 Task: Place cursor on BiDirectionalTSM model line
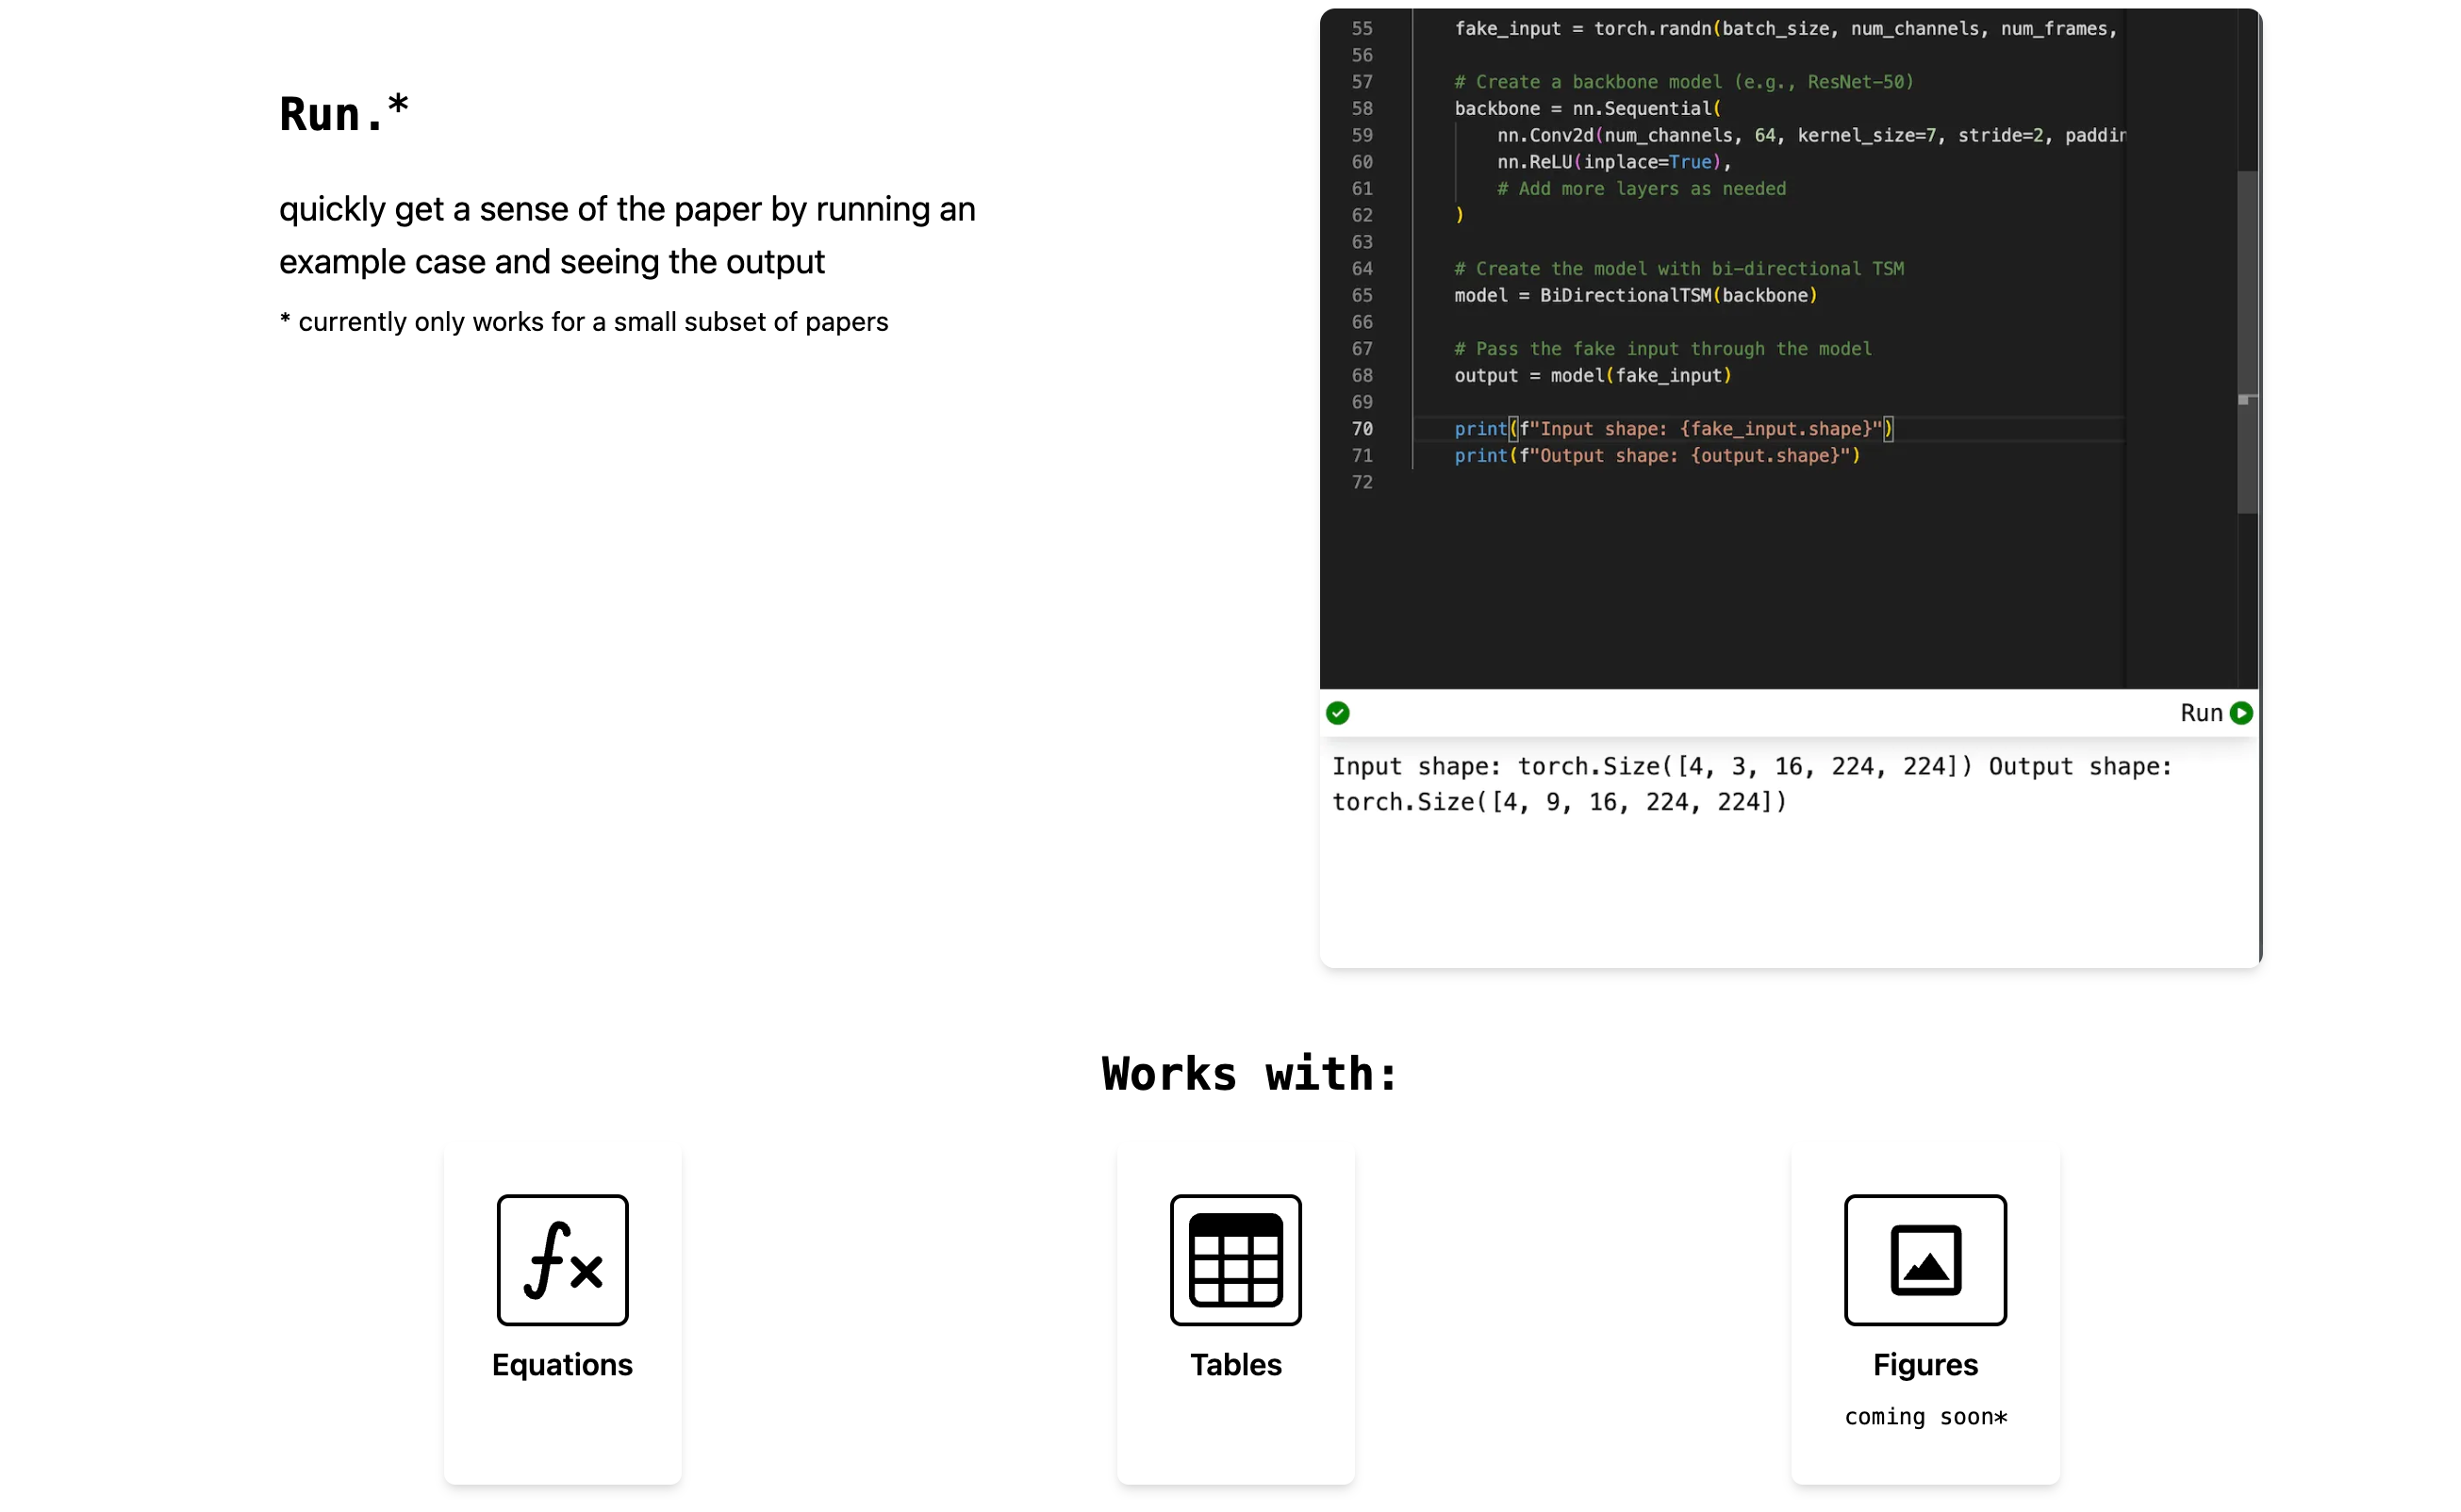pos(1634,295)
